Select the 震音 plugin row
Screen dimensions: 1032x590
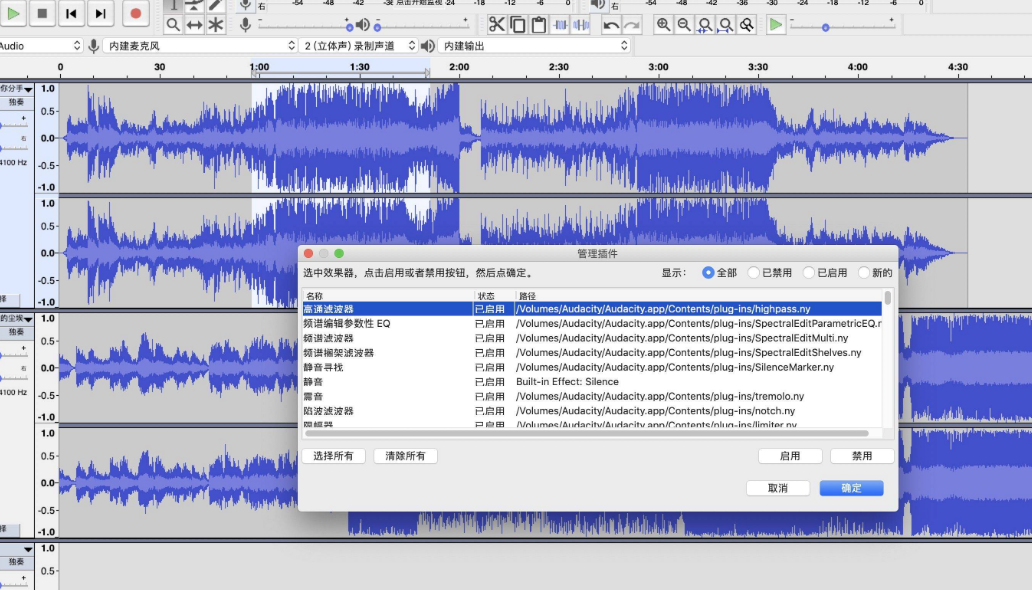(592, 396)
